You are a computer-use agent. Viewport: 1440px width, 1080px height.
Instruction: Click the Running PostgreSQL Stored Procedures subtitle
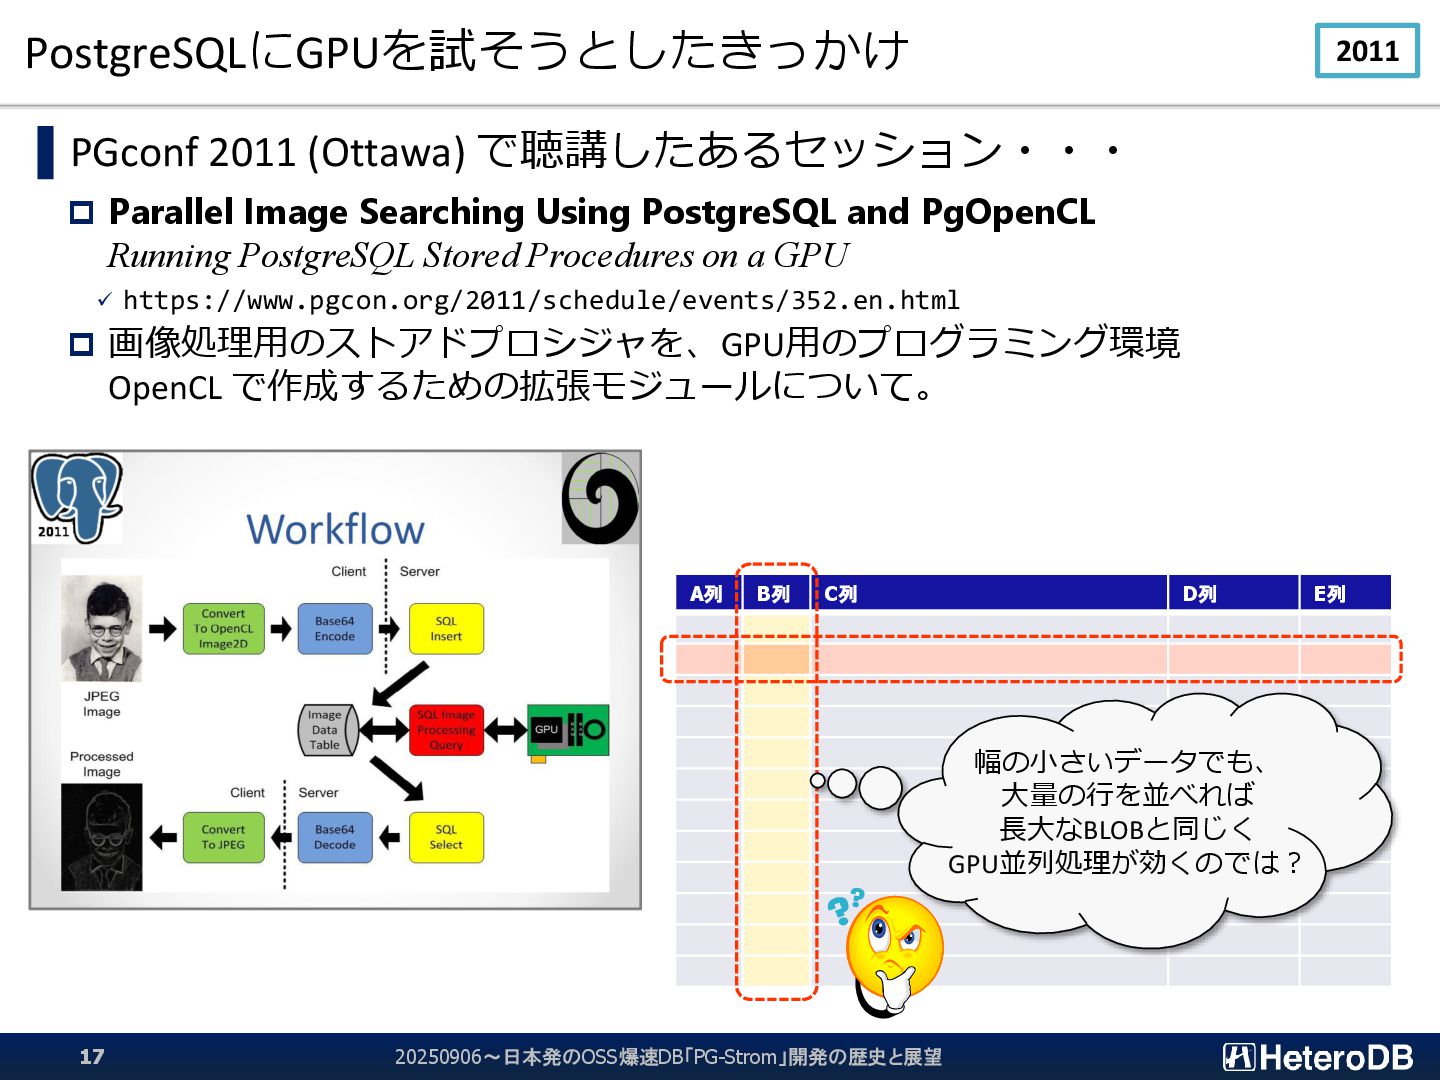[477, 256]
